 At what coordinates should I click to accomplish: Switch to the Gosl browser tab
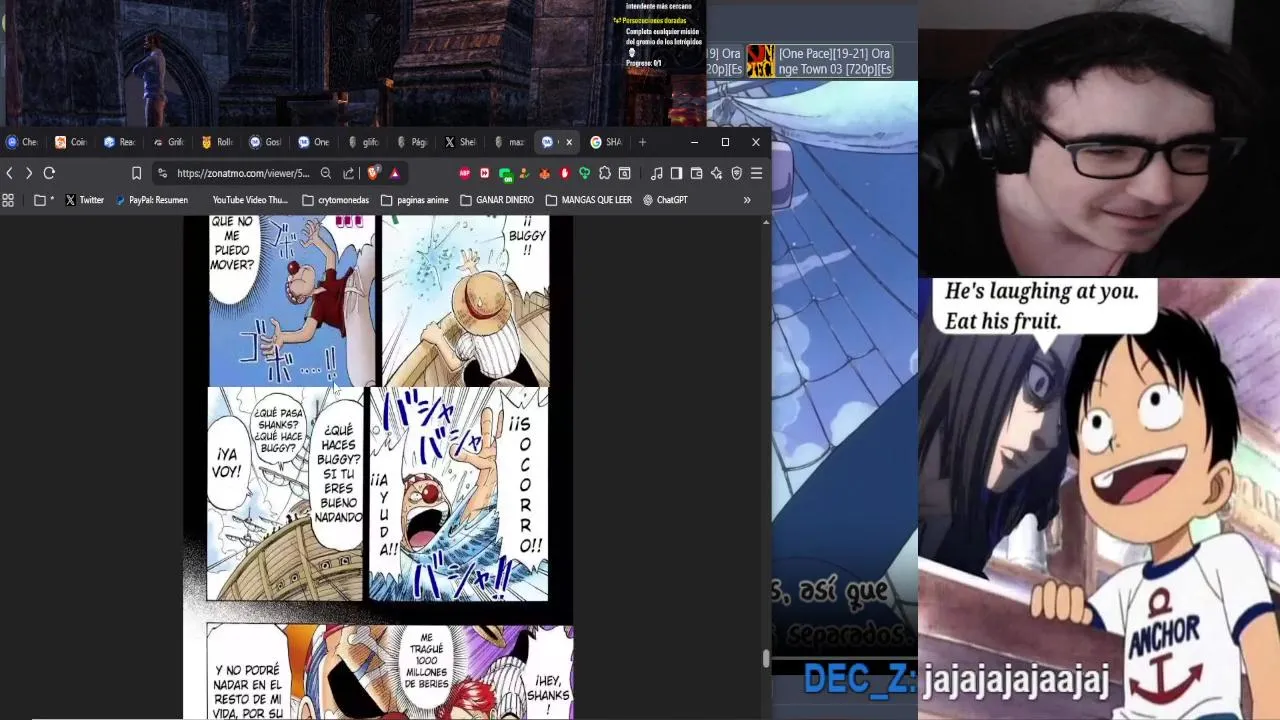pos(265,142)
